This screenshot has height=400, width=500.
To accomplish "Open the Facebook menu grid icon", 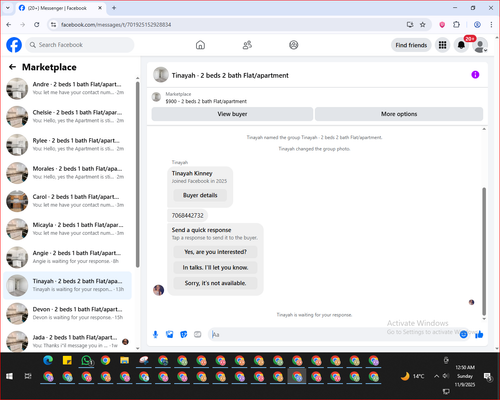I will (442, 45).
